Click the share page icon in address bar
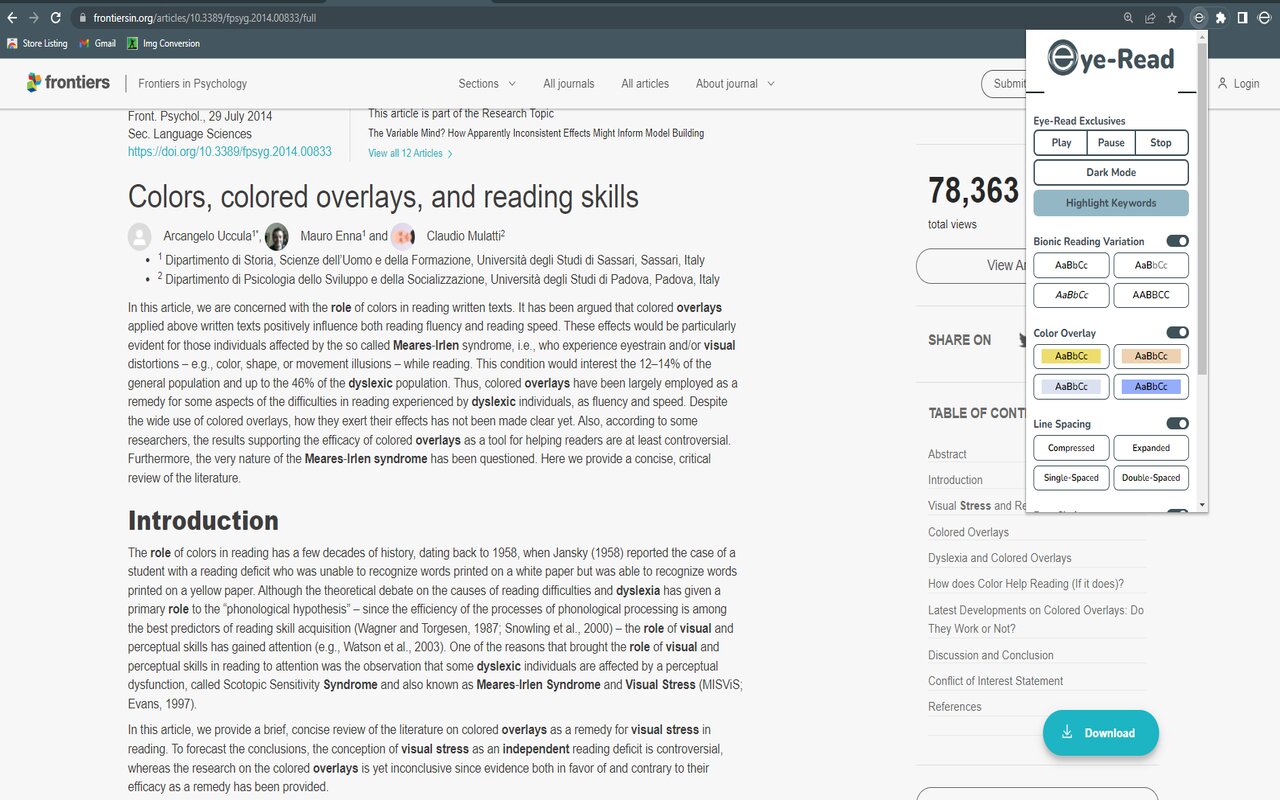1280x800 pixels. point(1150,18)
